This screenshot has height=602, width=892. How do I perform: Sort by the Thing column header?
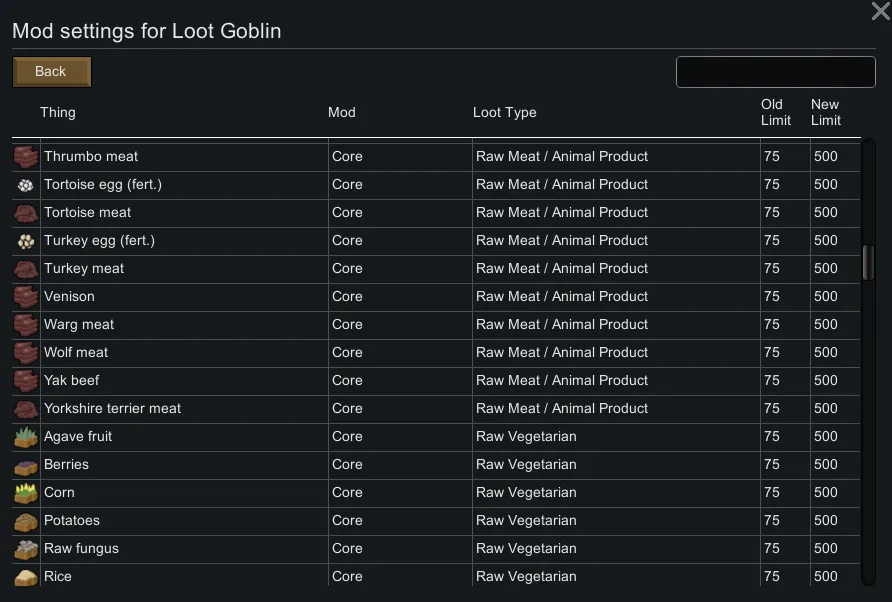pyautogui.click(x=58, y=112)
